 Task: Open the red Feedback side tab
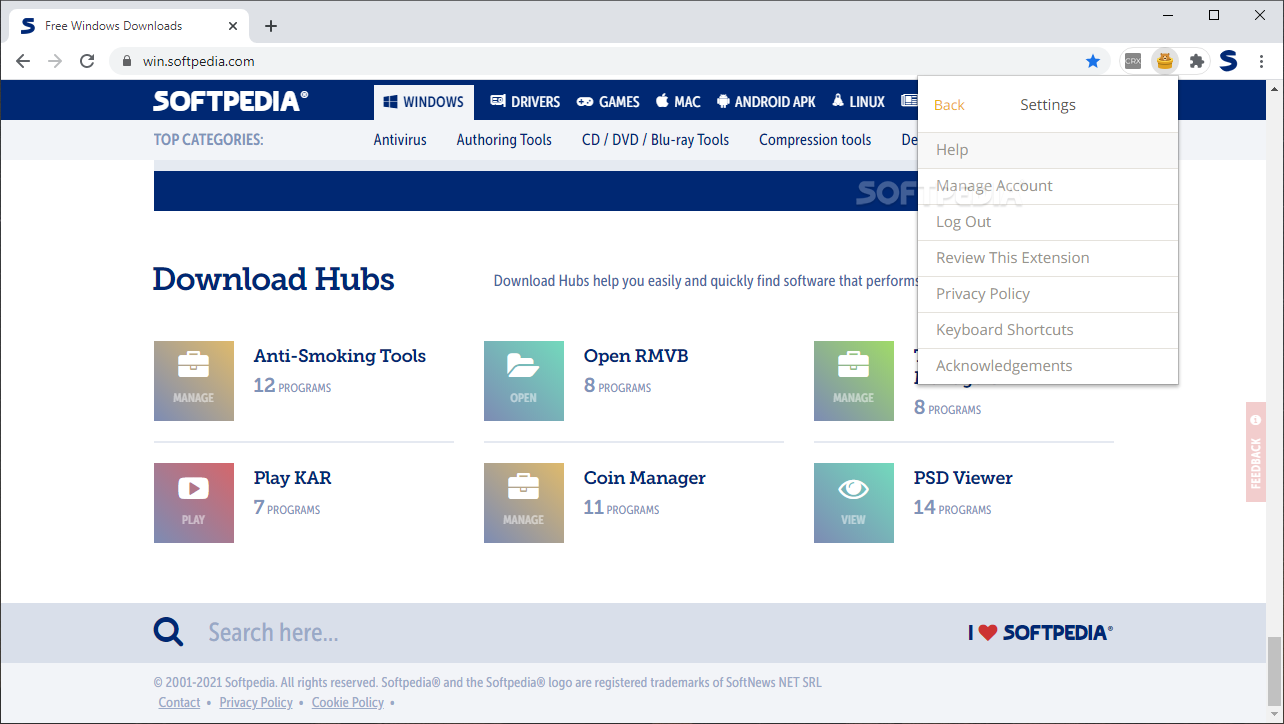coord(1256,452)
